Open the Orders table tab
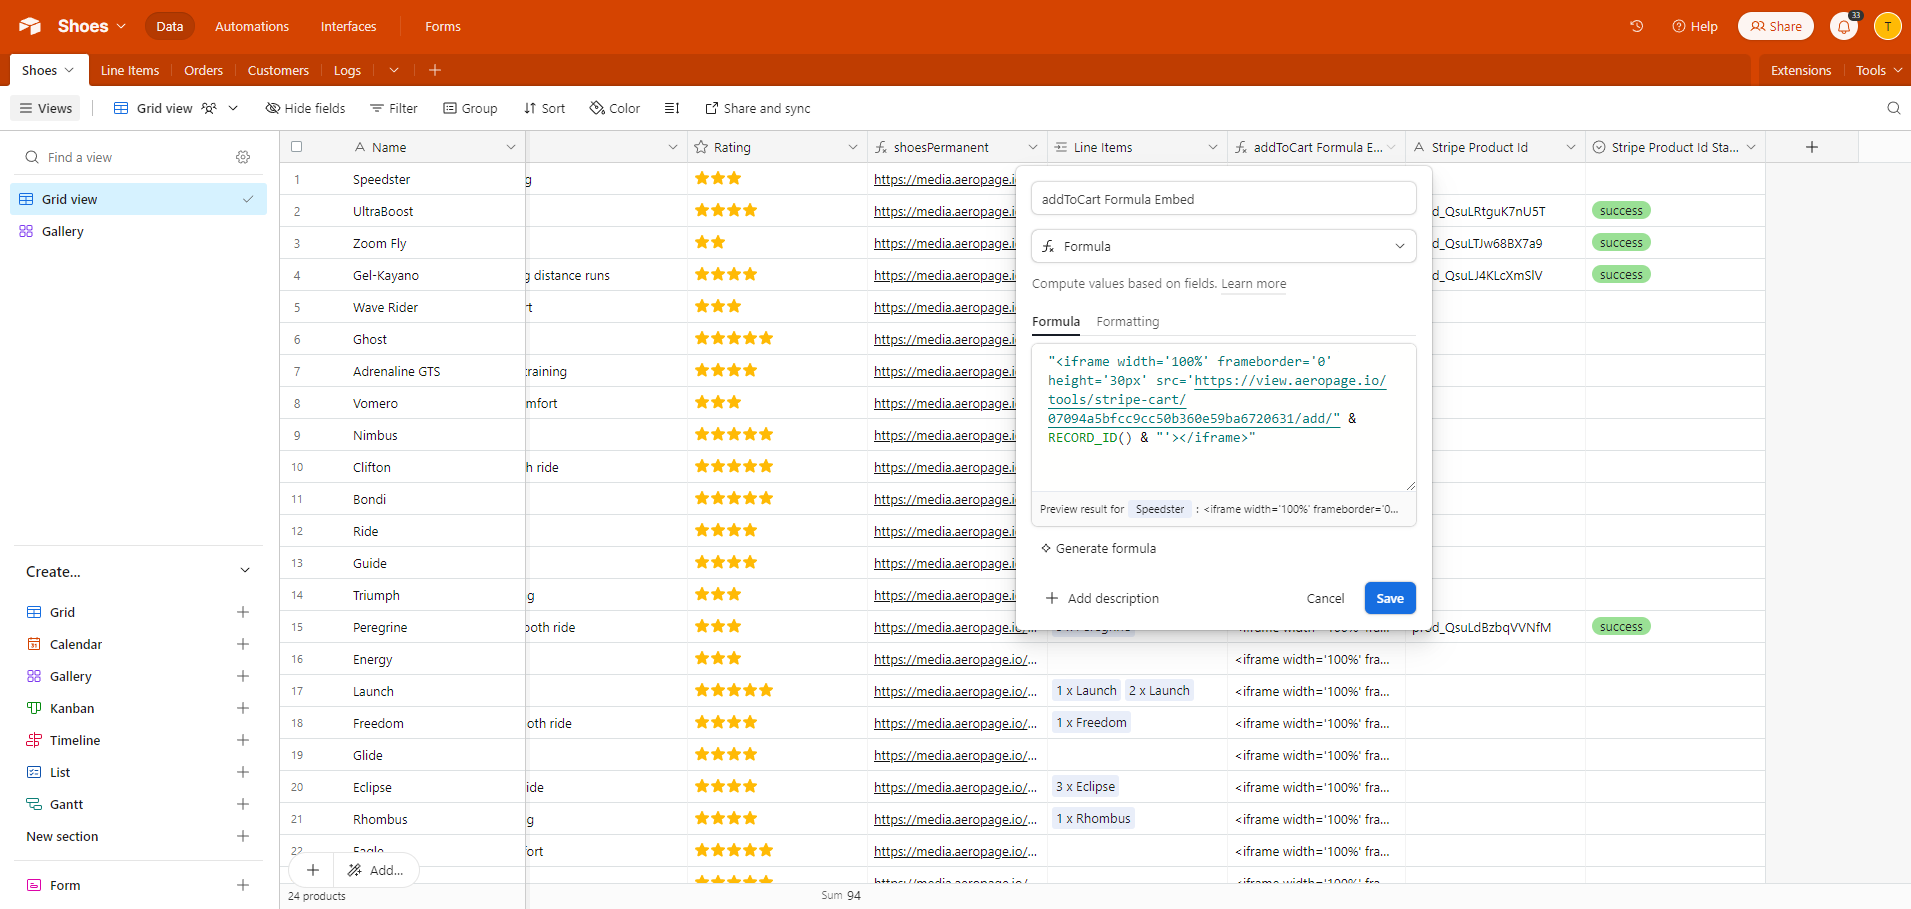The image size is (1911, 909). point(203,70)
